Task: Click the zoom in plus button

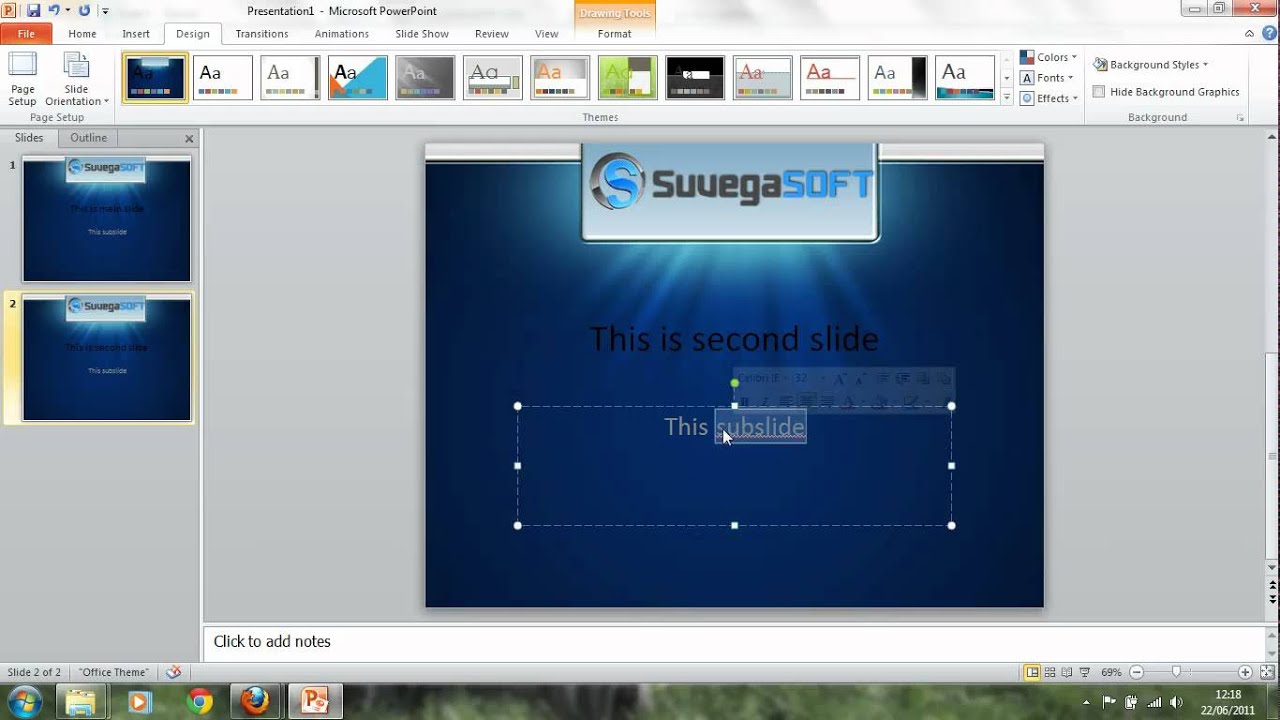Action: coord(1245,673)
